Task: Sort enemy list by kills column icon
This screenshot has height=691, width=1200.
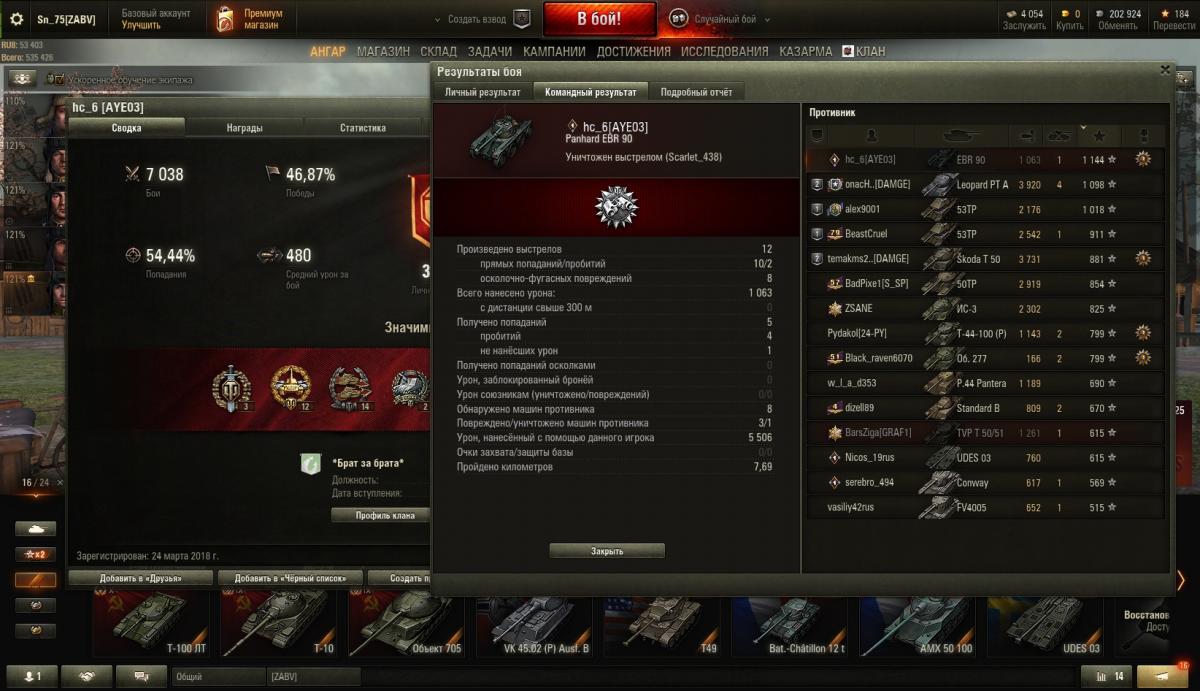Action: 1060,135
